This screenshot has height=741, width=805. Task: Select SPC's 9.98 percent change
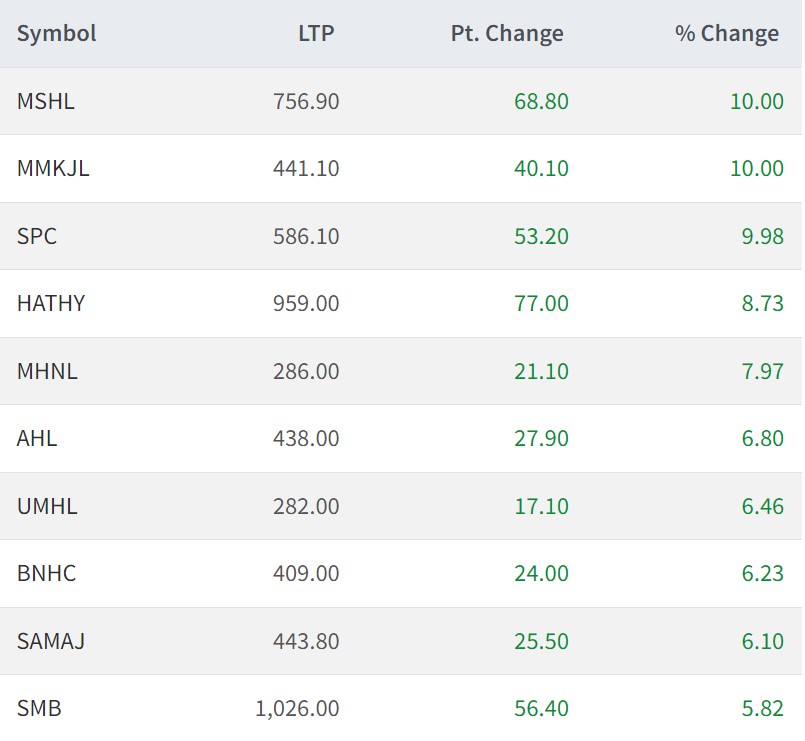(762, 236)
